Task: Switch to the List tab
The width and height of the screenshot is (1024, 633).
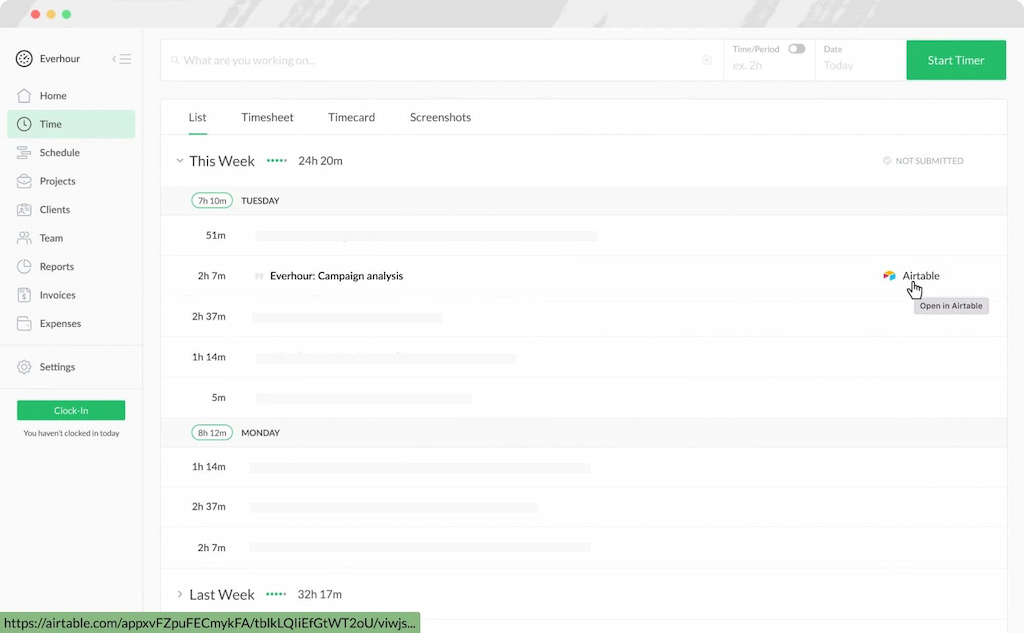Action: [197, 118]
